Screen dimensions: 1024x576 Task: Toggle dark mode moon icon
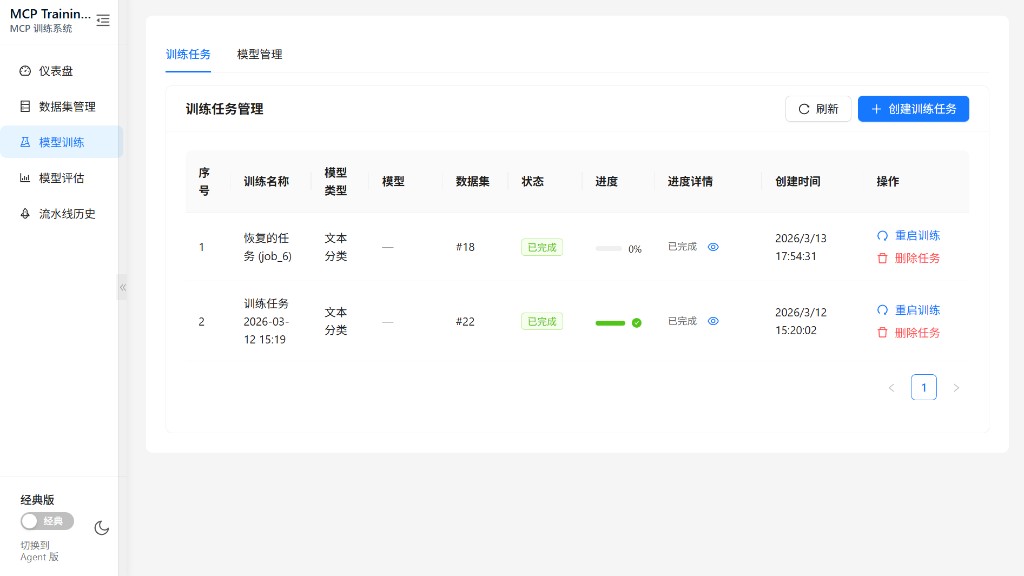[x=101, y=528]
